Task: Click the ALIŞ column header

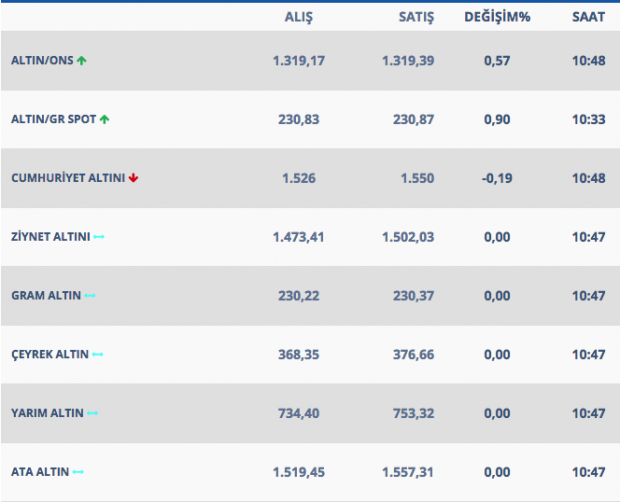Action: tap(300, 17)
